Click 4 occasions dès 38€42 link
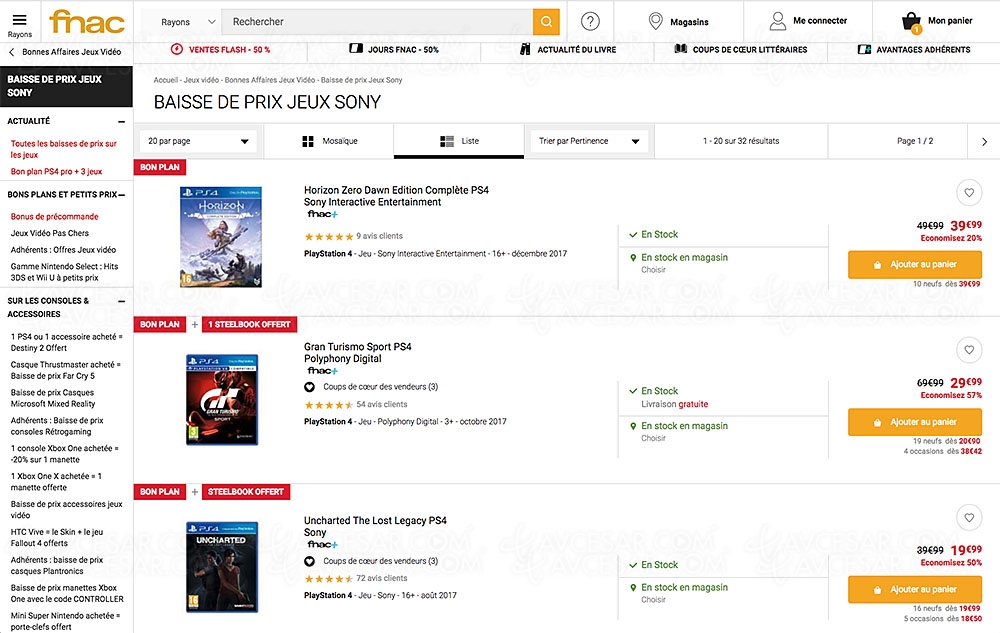Image resolution: width=1000 pixels, height=633 pixels. [x=943, y=451]
